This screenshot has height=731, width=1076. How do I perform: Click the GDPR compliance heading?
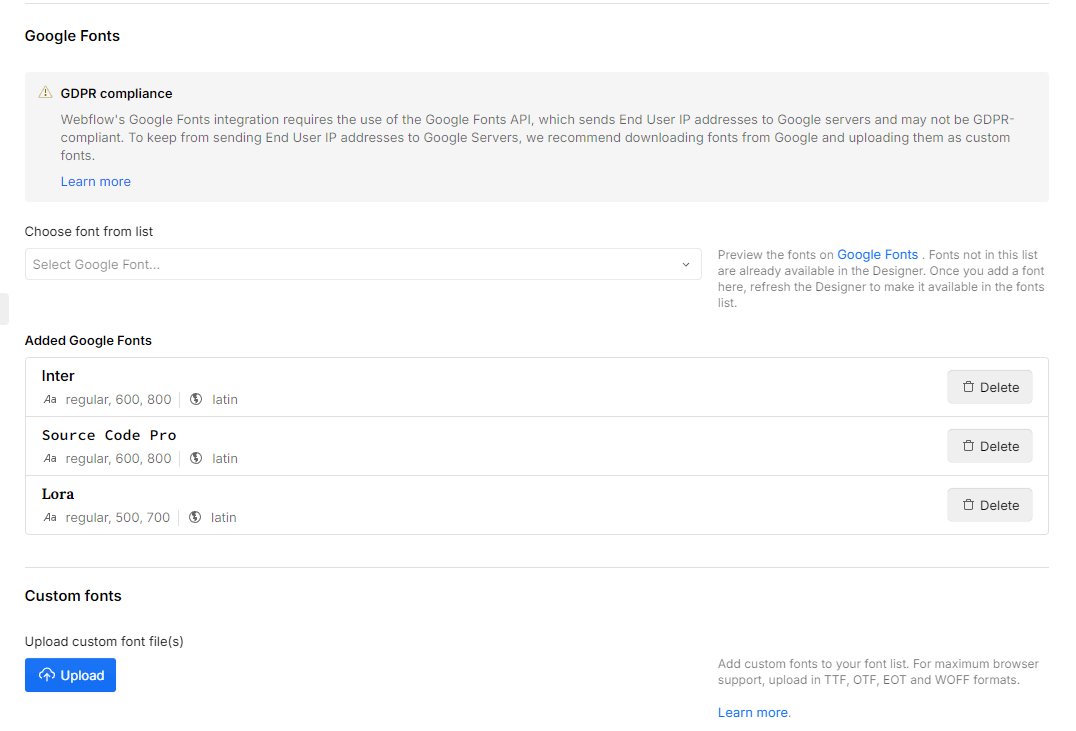point(117,93)
